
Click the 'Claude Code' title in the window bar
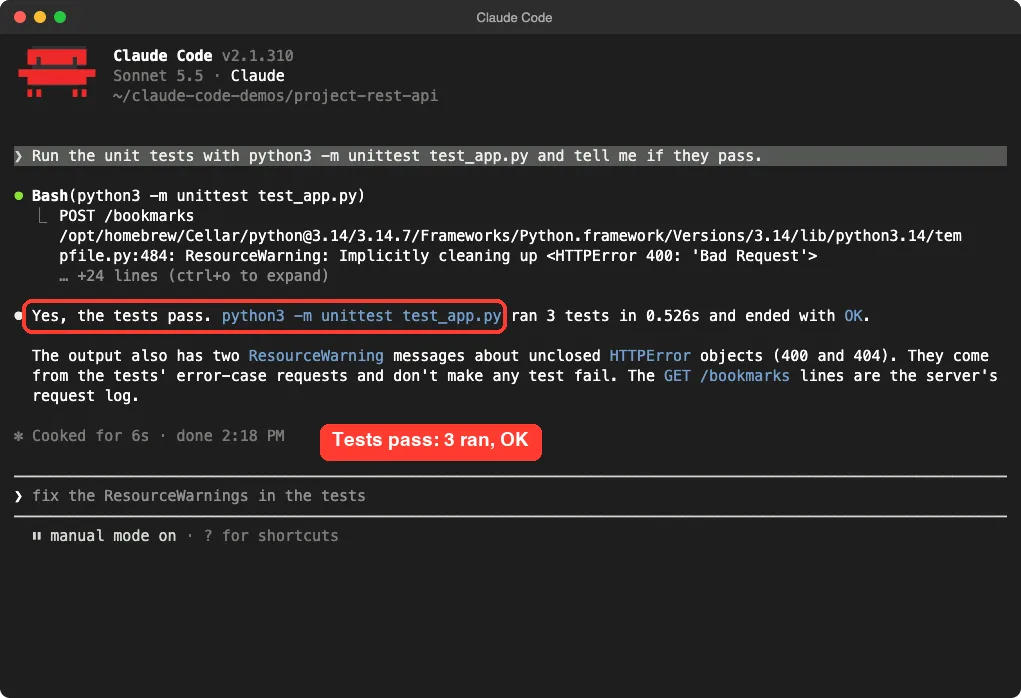pyautogui.click(x=514, y=18)
